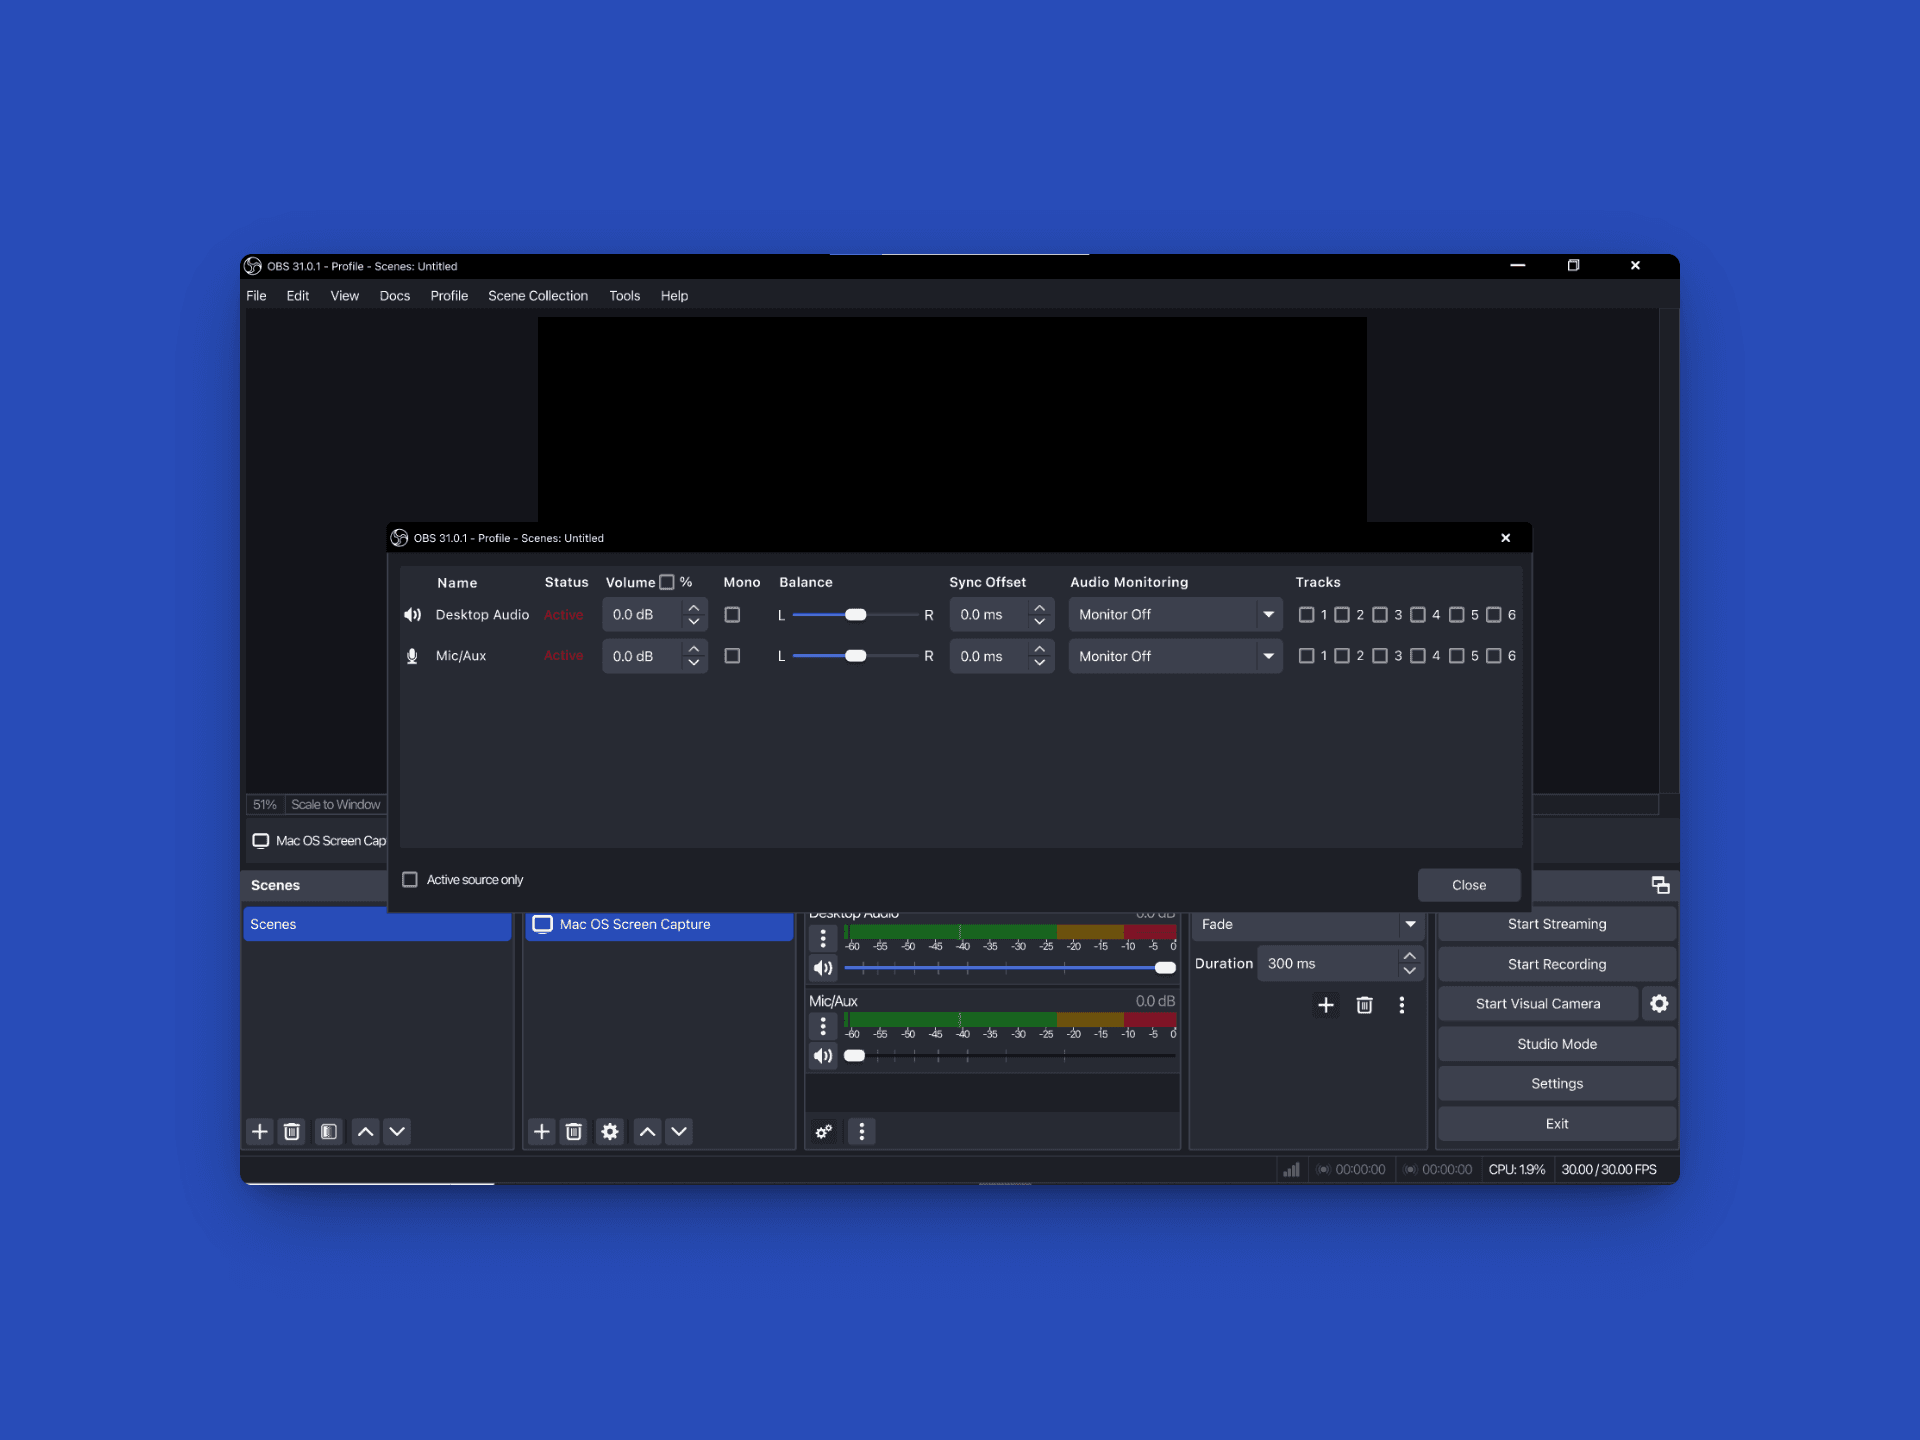Open sources properties gear icon
This screenshot has height=1440, width=1920.
point(609,1131)
